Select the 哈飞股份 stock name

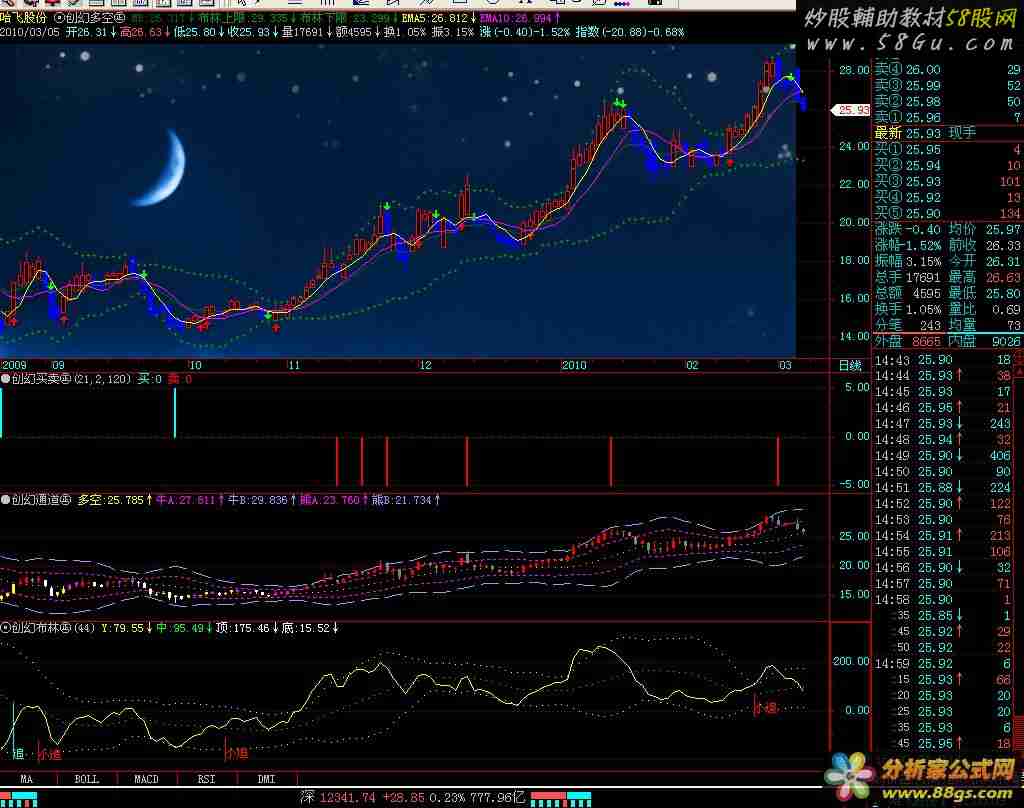pos(24,18)
